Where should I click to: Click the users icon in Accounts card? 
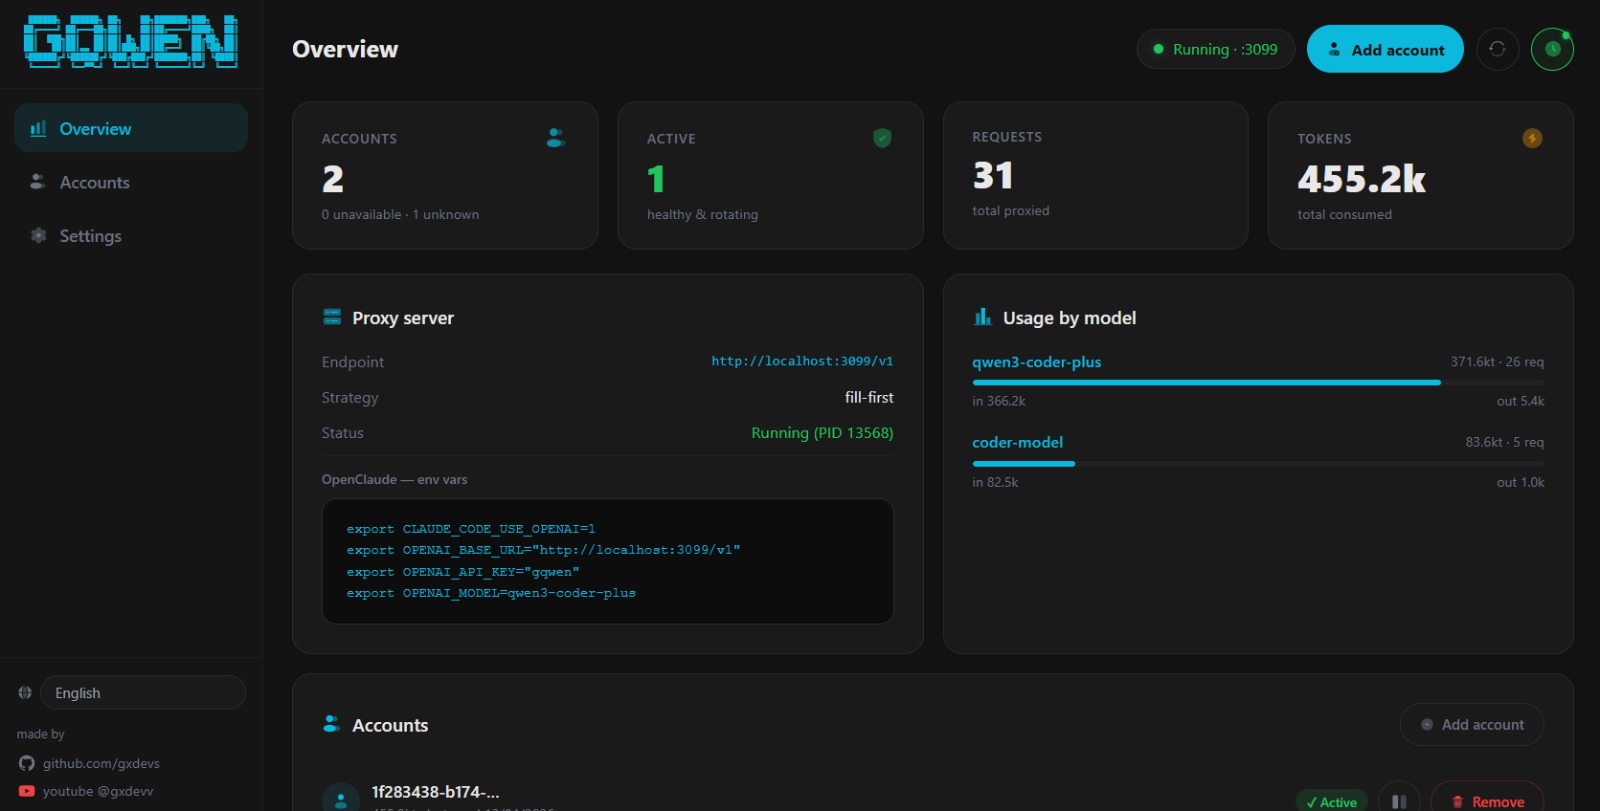pyautogui.click(x=556, y=138)
